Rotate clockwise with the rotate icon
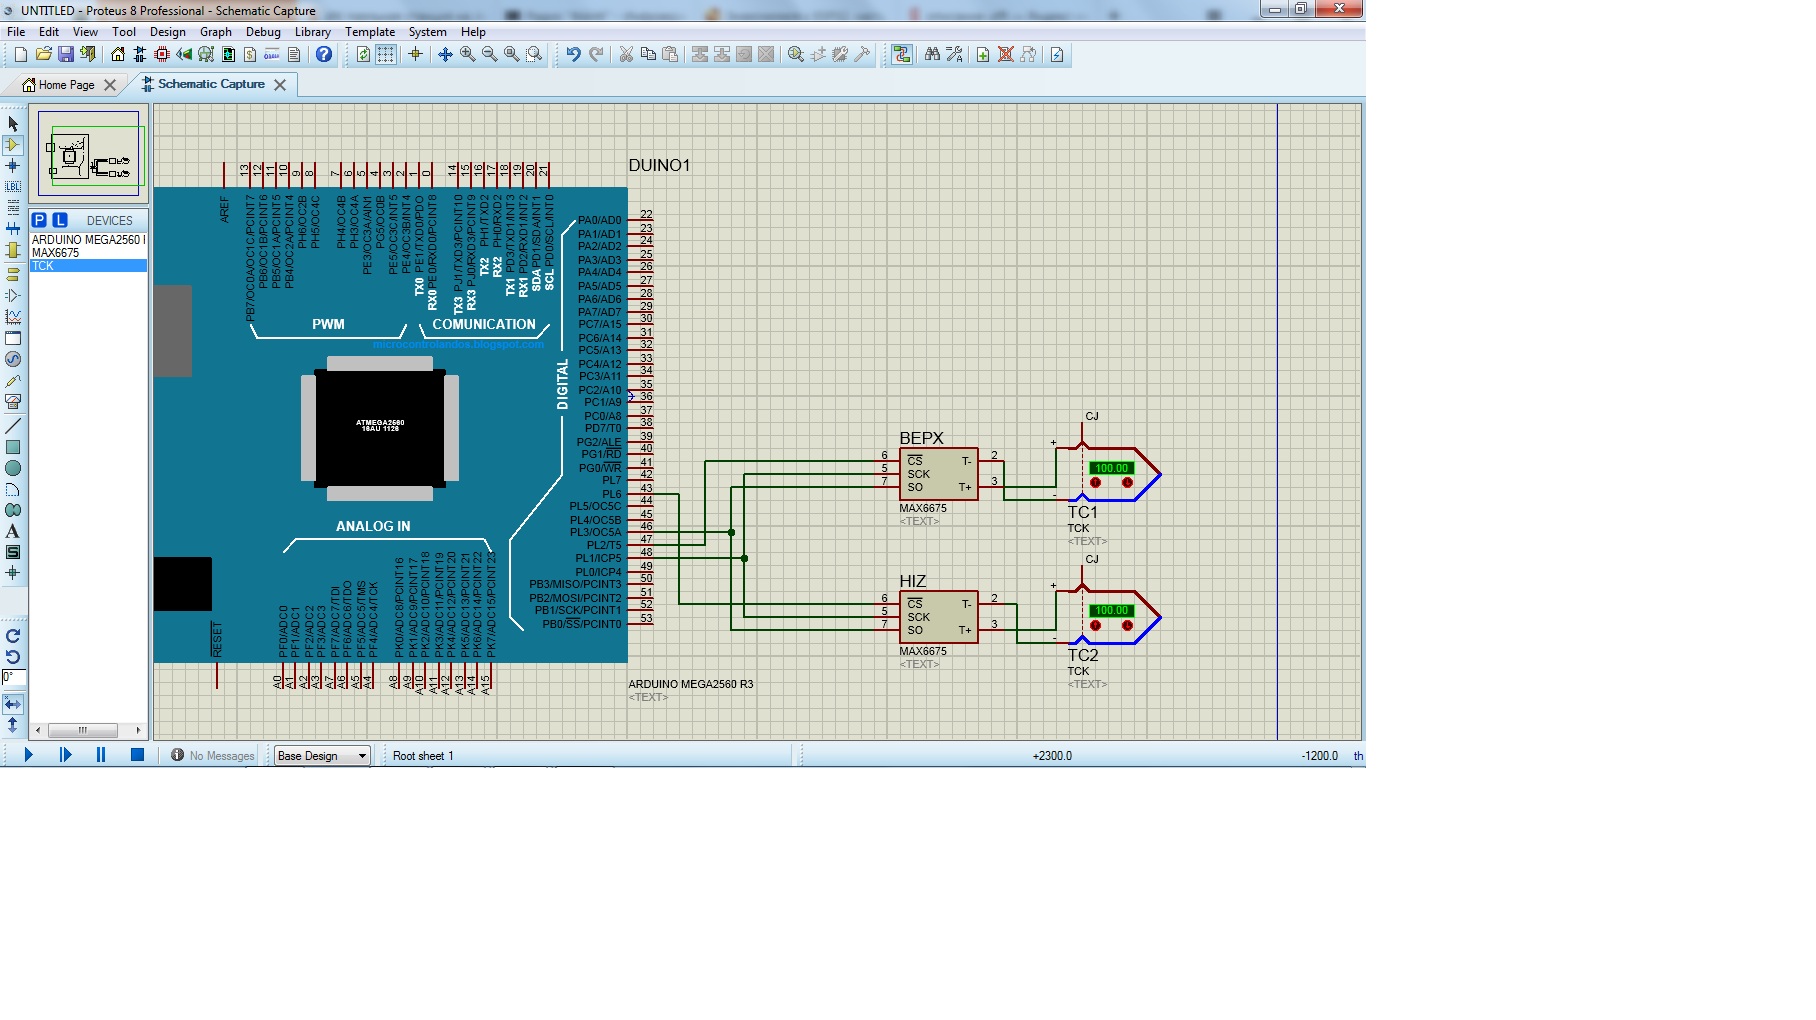Image resolution: width=1816 pixels, height=1020 pixels. click(13, 636)
